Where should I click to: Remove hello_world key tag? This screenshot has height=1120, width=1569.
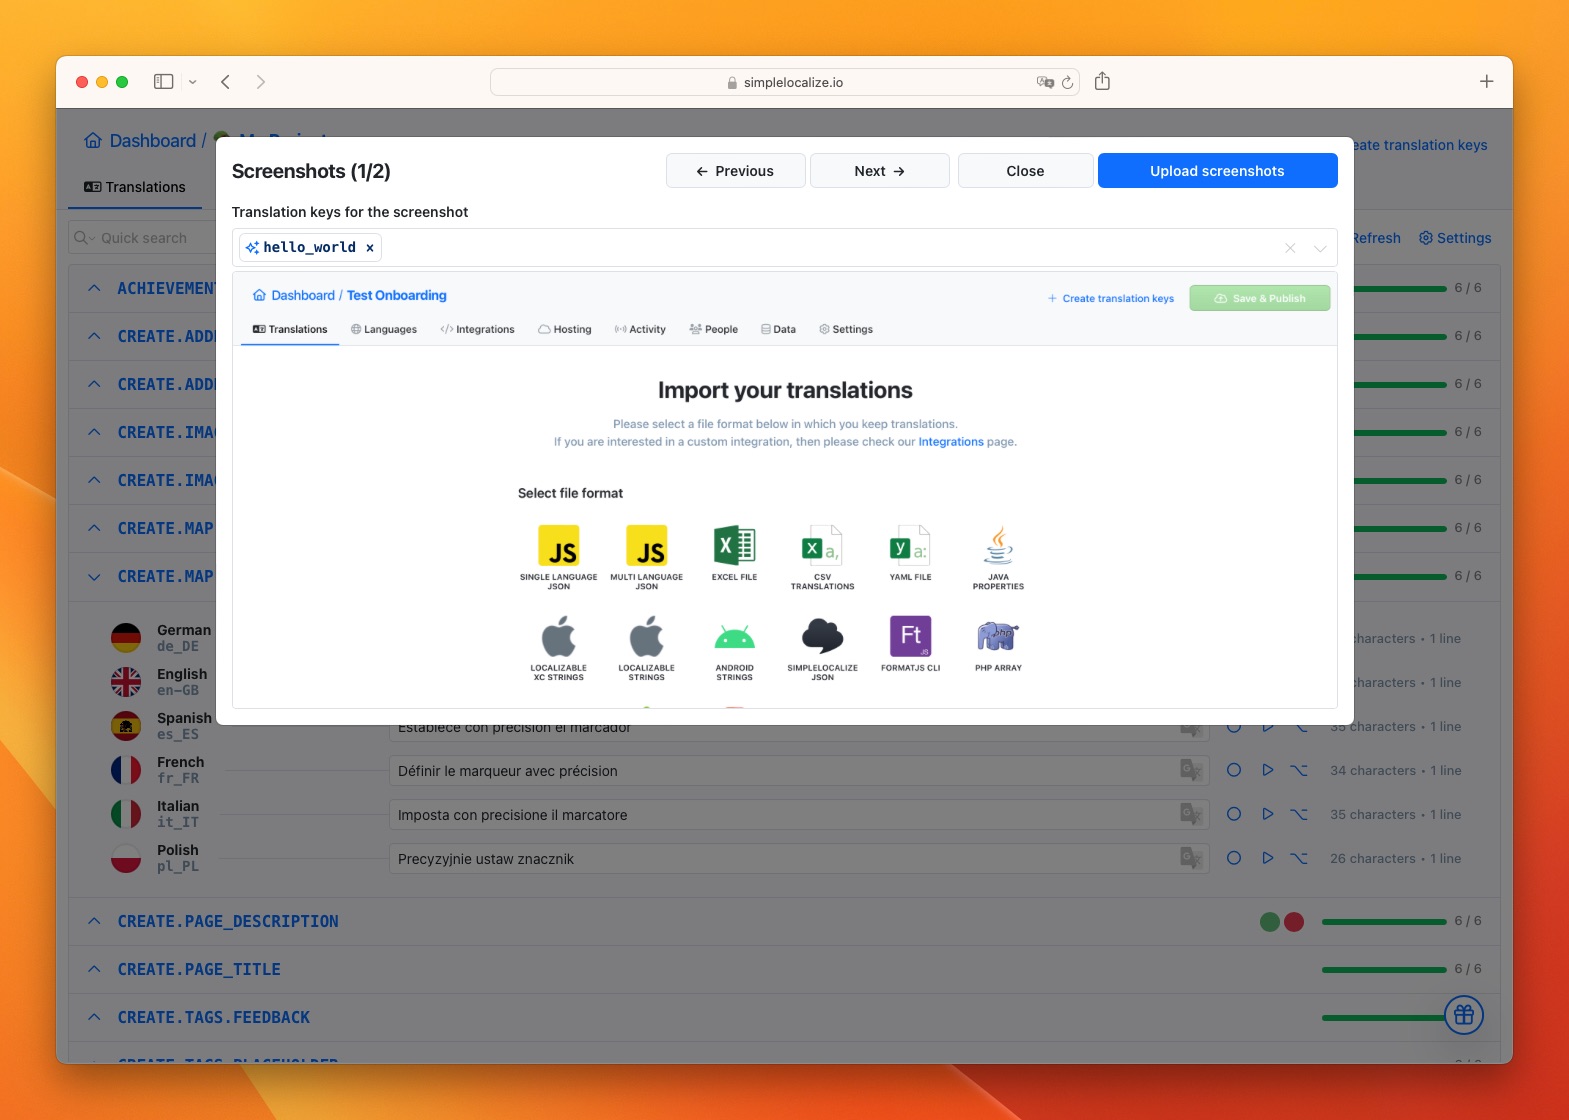tap(370, 248)
